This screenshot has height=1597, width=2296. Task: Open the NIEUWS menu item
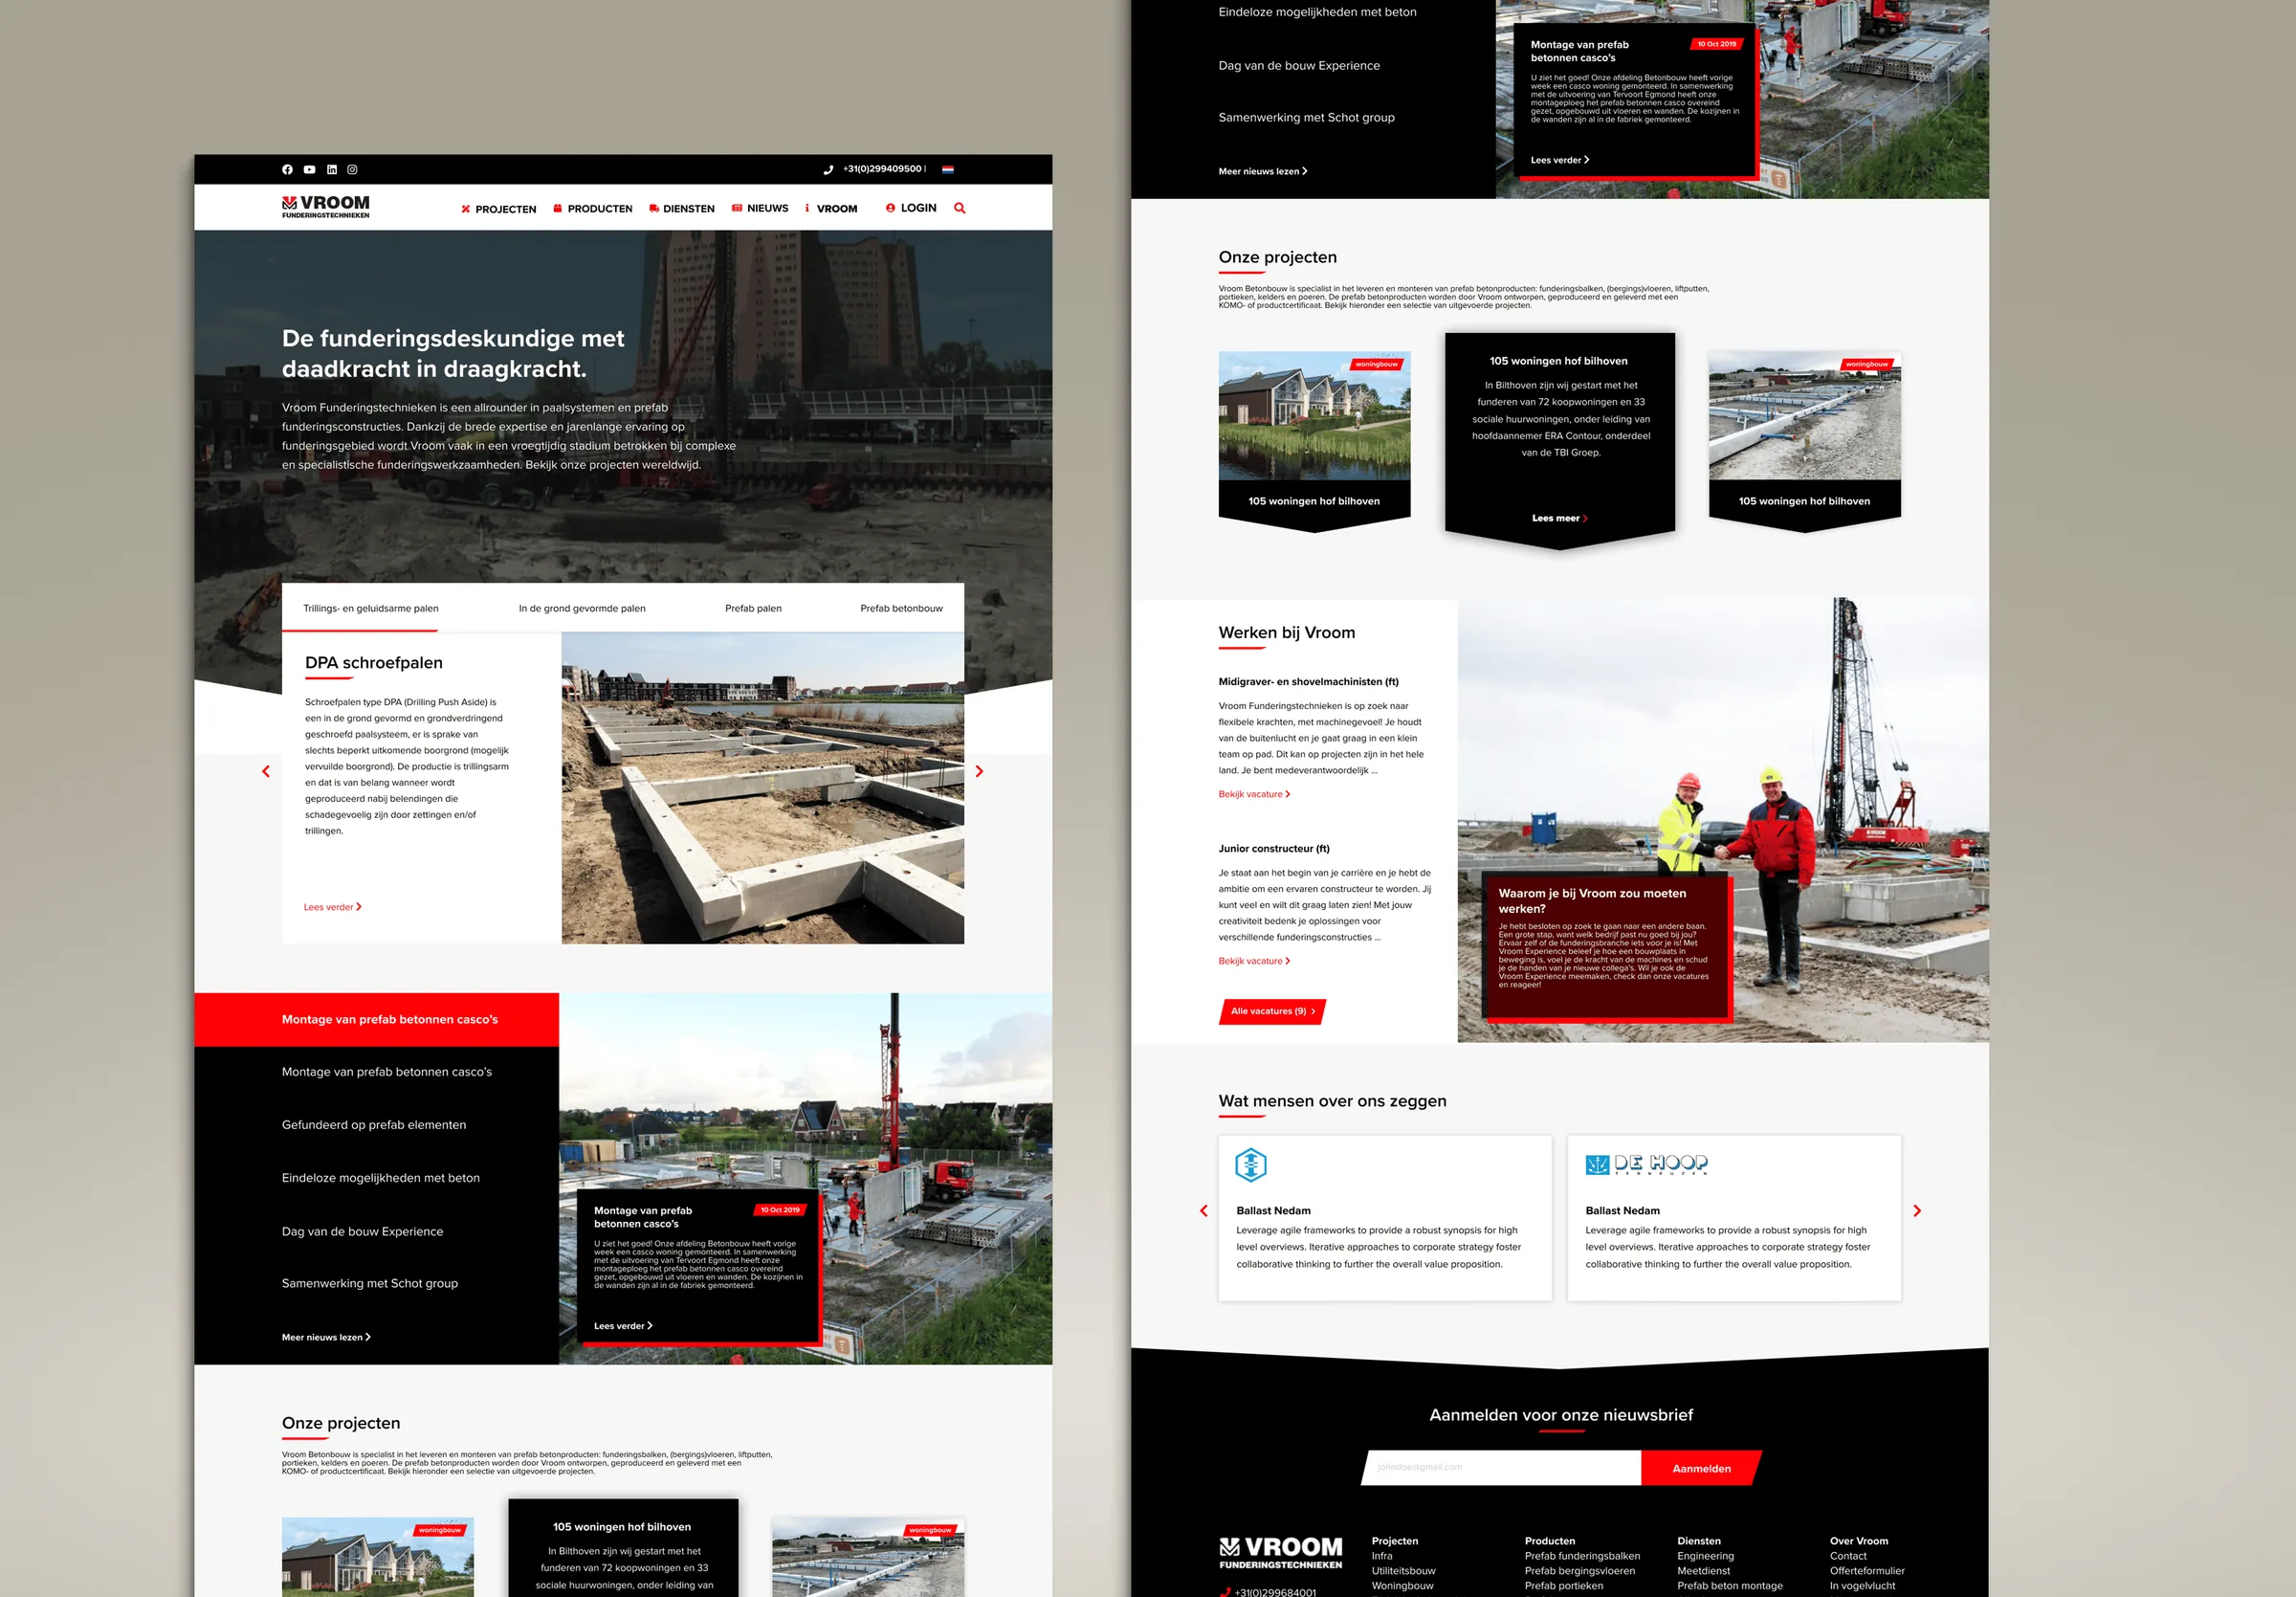coord(760,208)
